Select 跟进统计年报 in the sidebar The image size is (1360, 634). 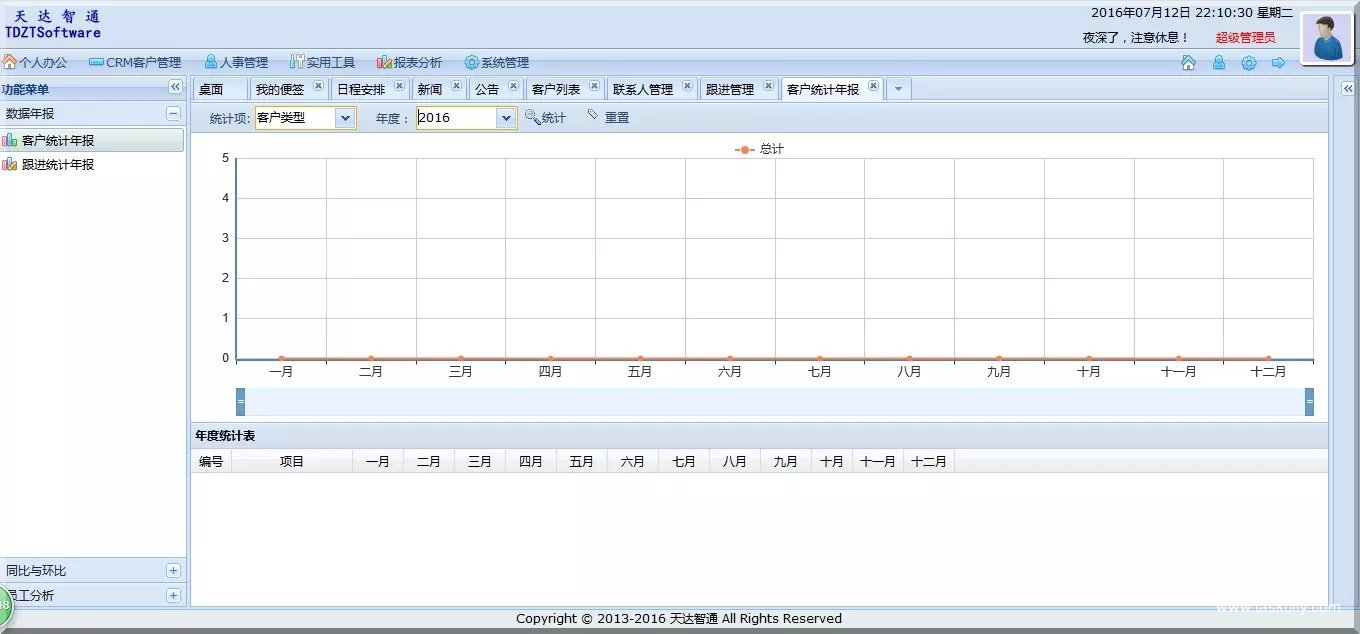click(x=58, y=165)
